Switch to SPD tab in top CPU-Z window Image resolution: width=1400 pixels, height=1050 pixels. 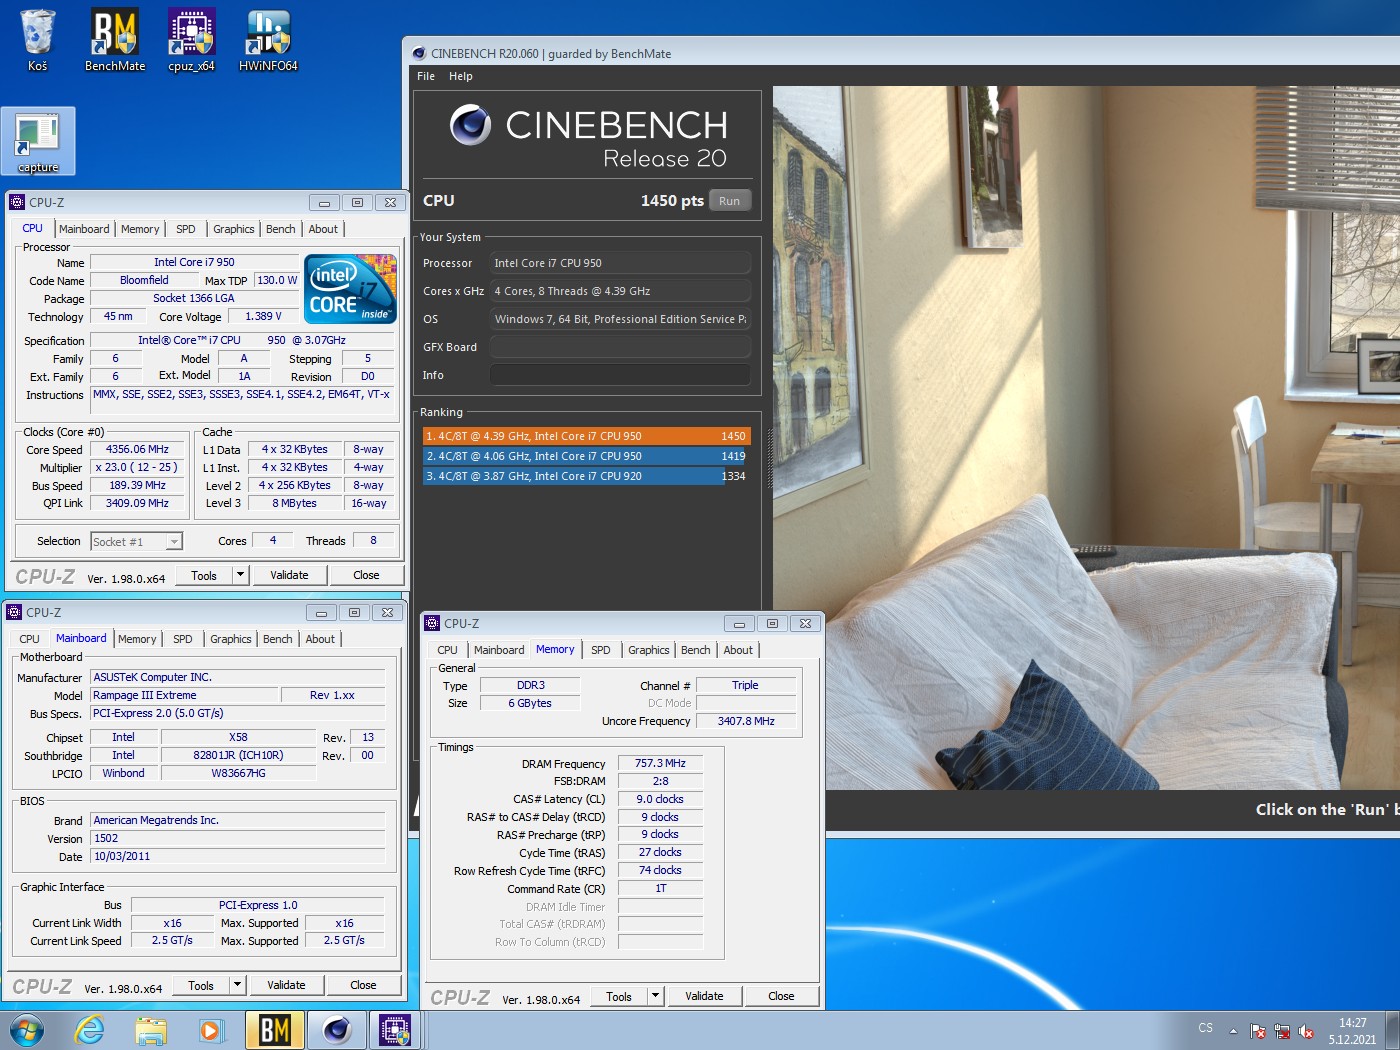point(185,229)
